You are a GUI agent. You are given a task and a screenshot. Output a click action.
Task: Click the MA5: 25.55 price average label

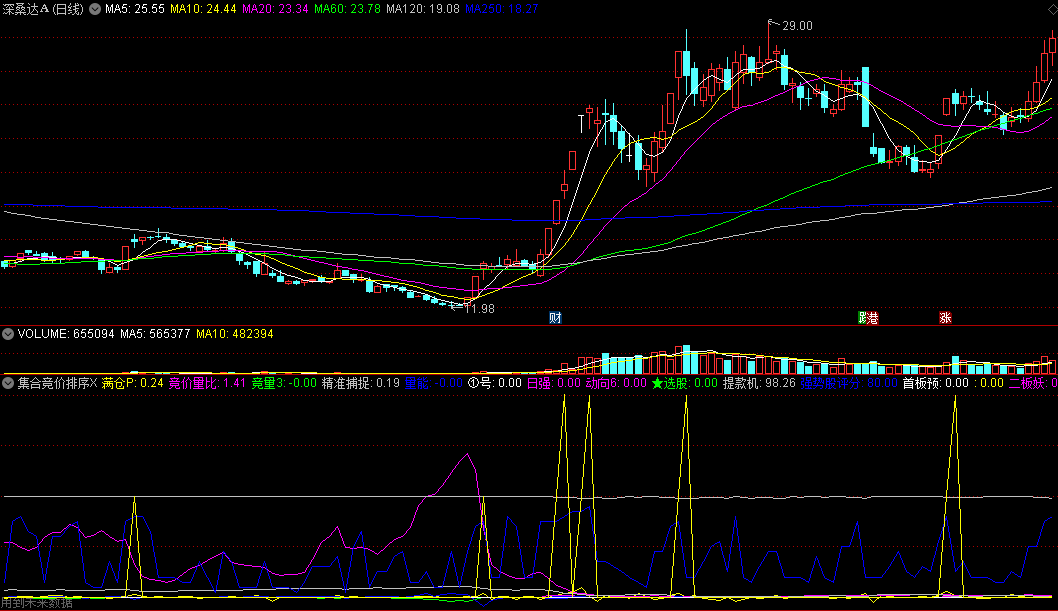click(x=134, y=9)
